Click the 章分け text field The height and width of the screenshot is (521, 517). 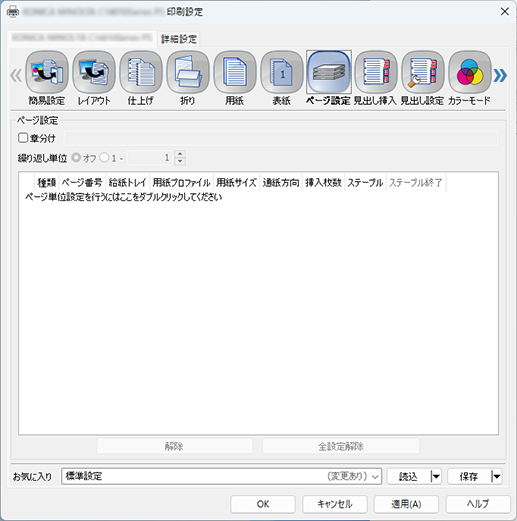tap(281, 138)
